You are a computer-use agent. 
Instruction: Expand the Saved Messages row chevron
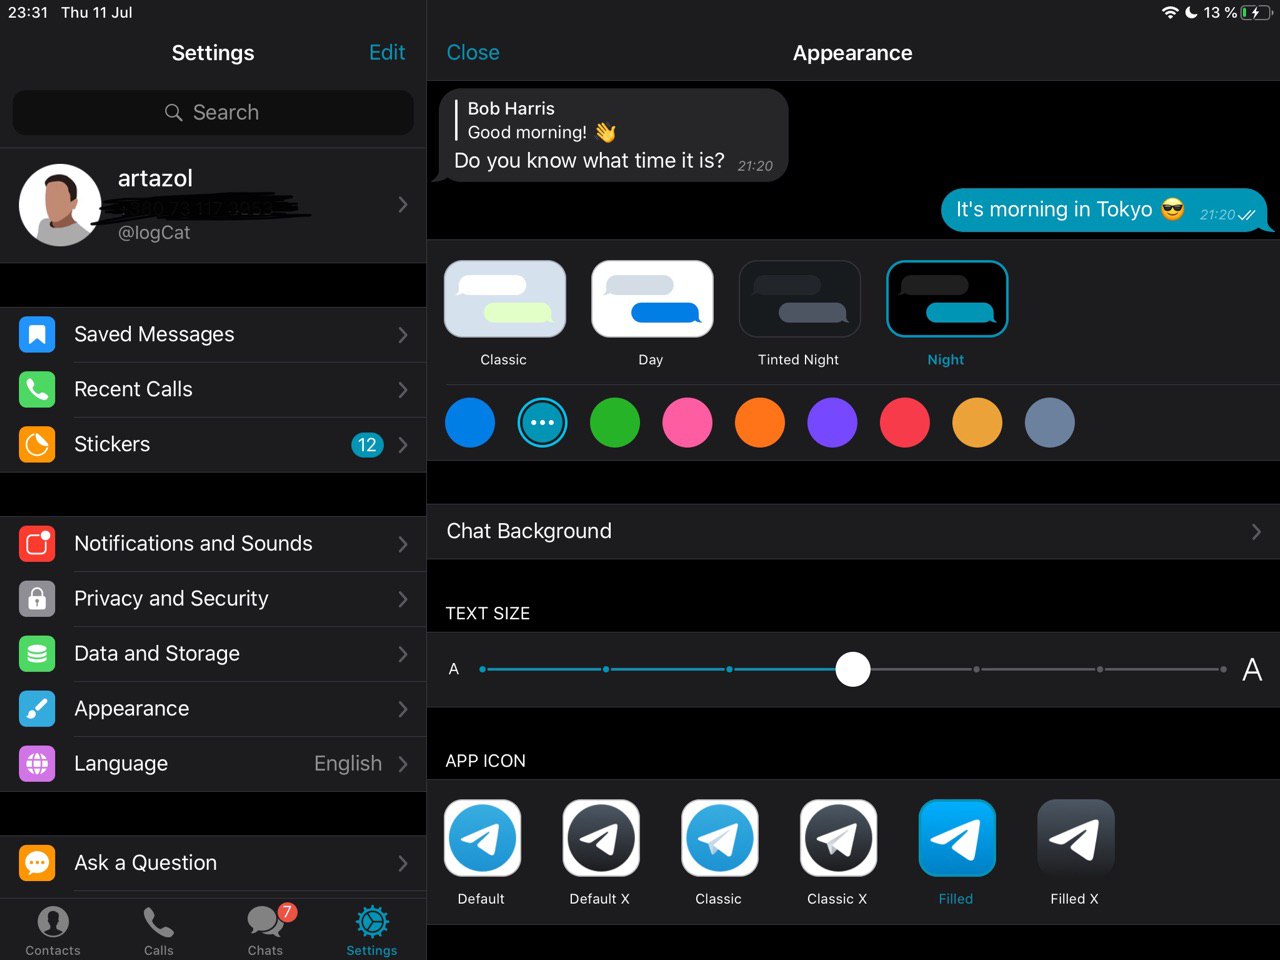click(x=403, y=334)
